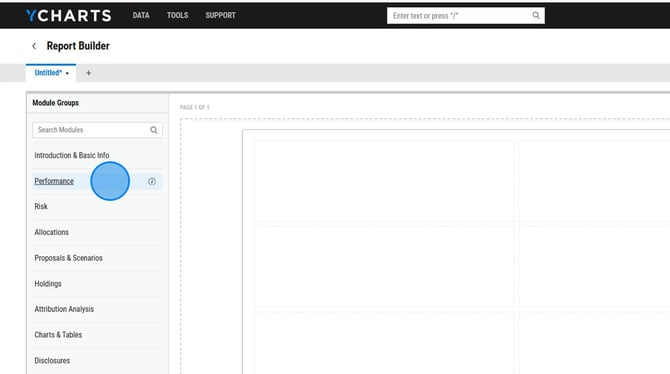Click the PAGE 1 OF 1 label

click(x=195, y=107)
